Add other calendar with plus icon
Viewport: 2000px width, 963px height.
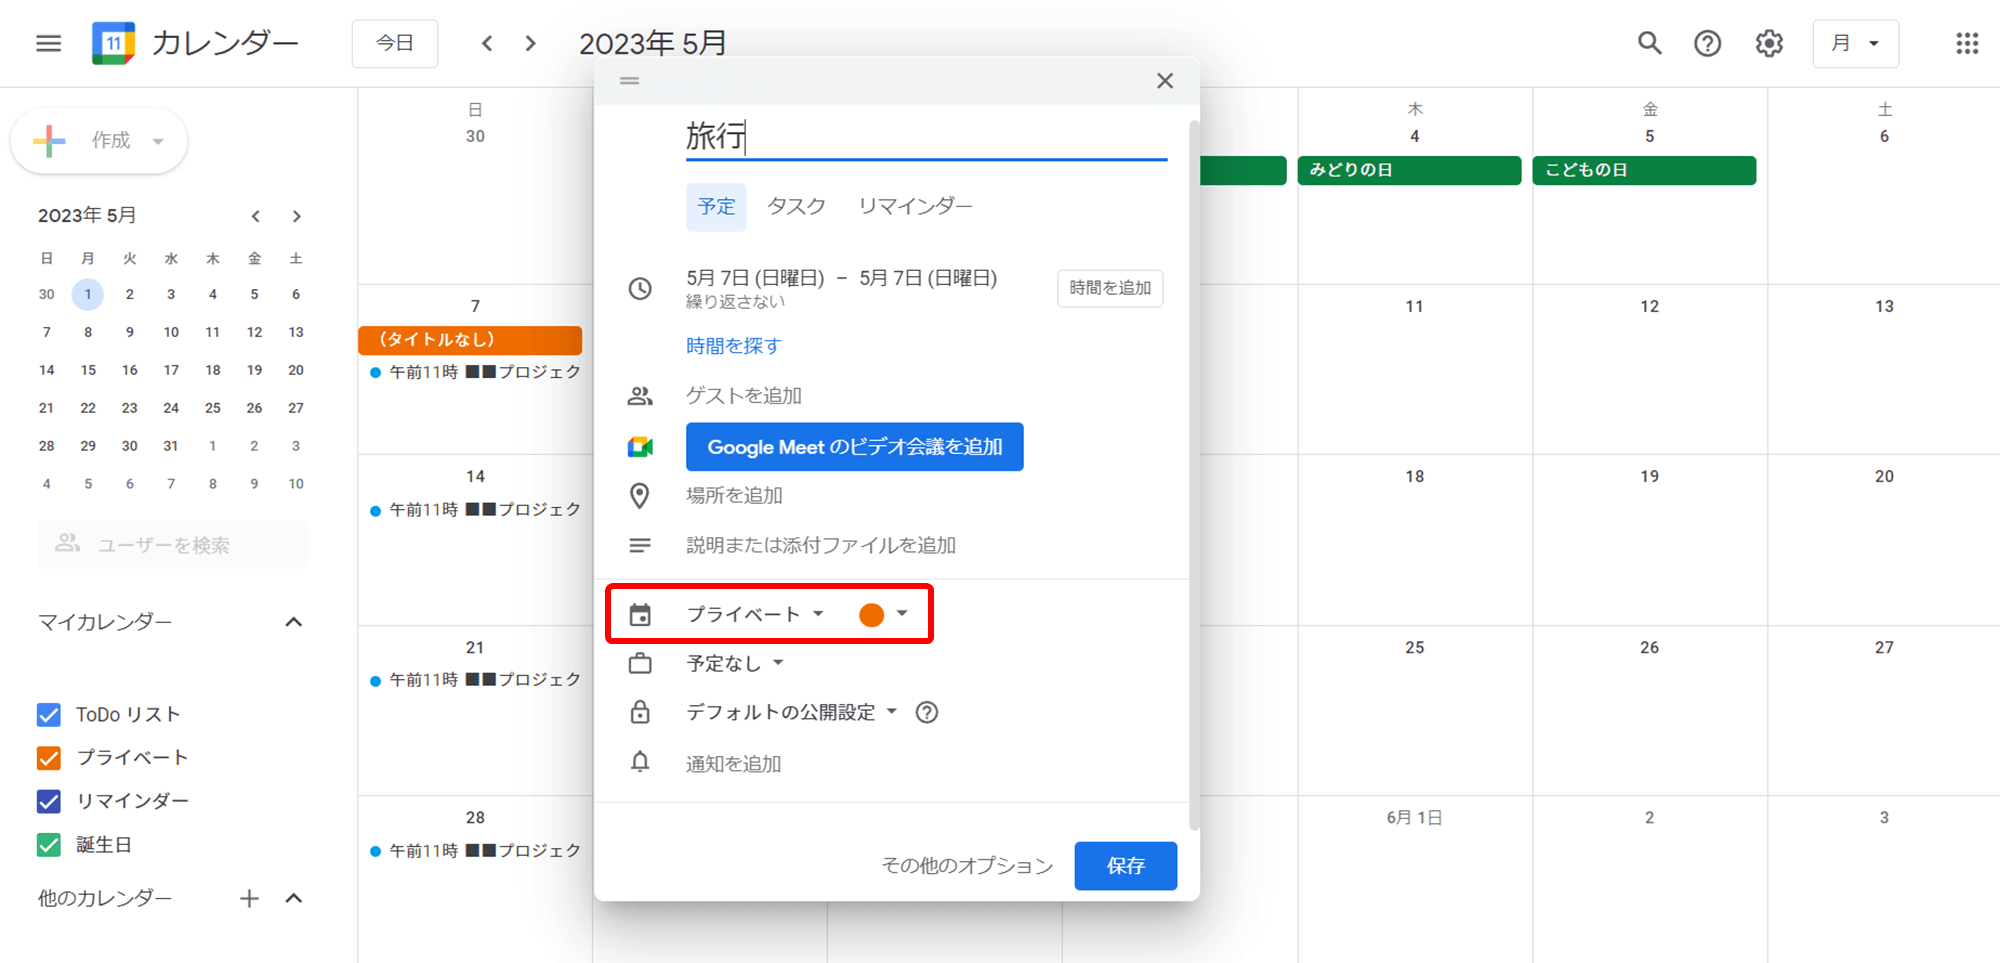tap(249, 898)
